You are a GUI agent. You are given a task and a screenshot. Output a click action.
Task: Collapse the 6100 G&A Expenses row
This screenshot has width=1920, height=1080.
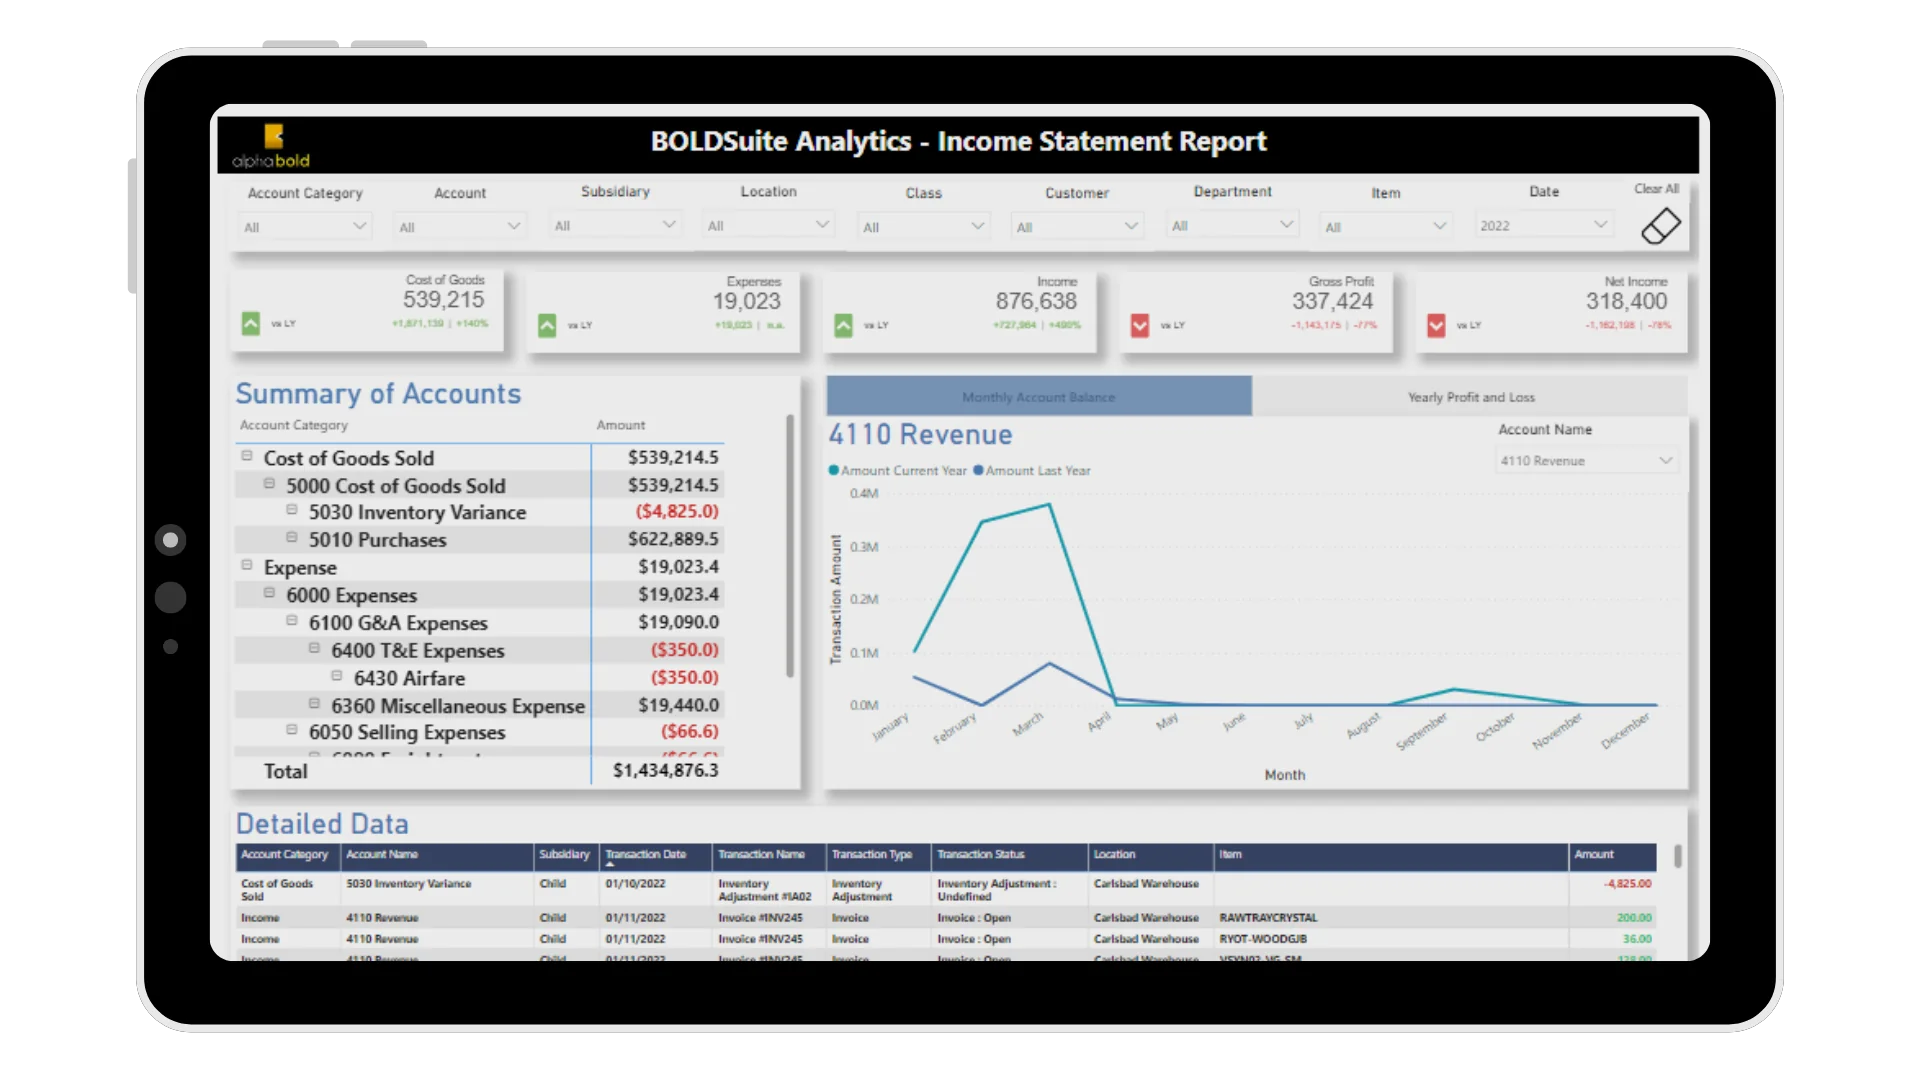(x=292, y=621)
